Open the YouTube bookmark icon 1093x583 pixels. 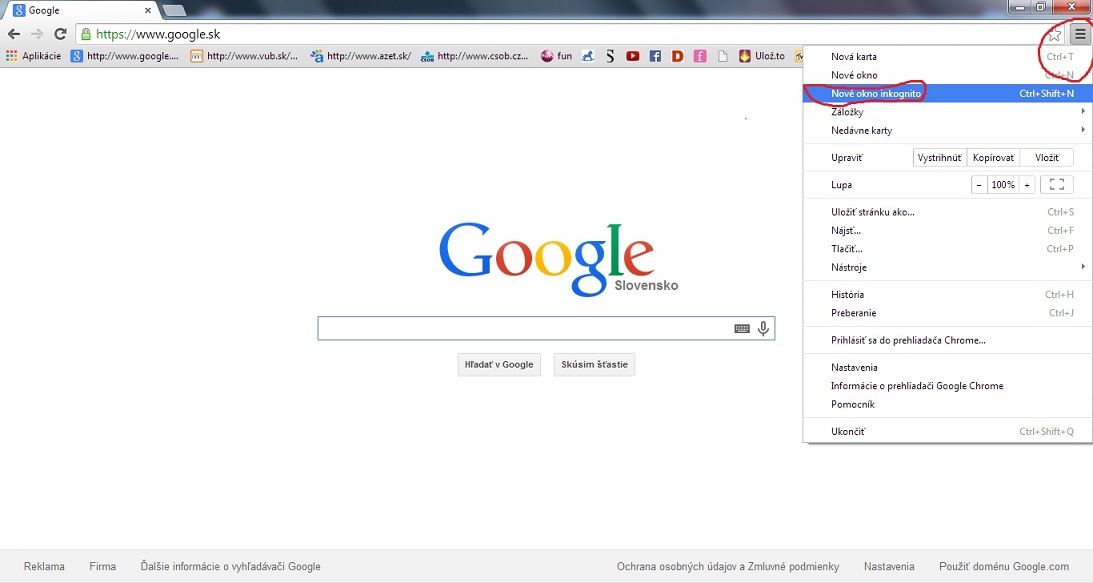point(632,57)
